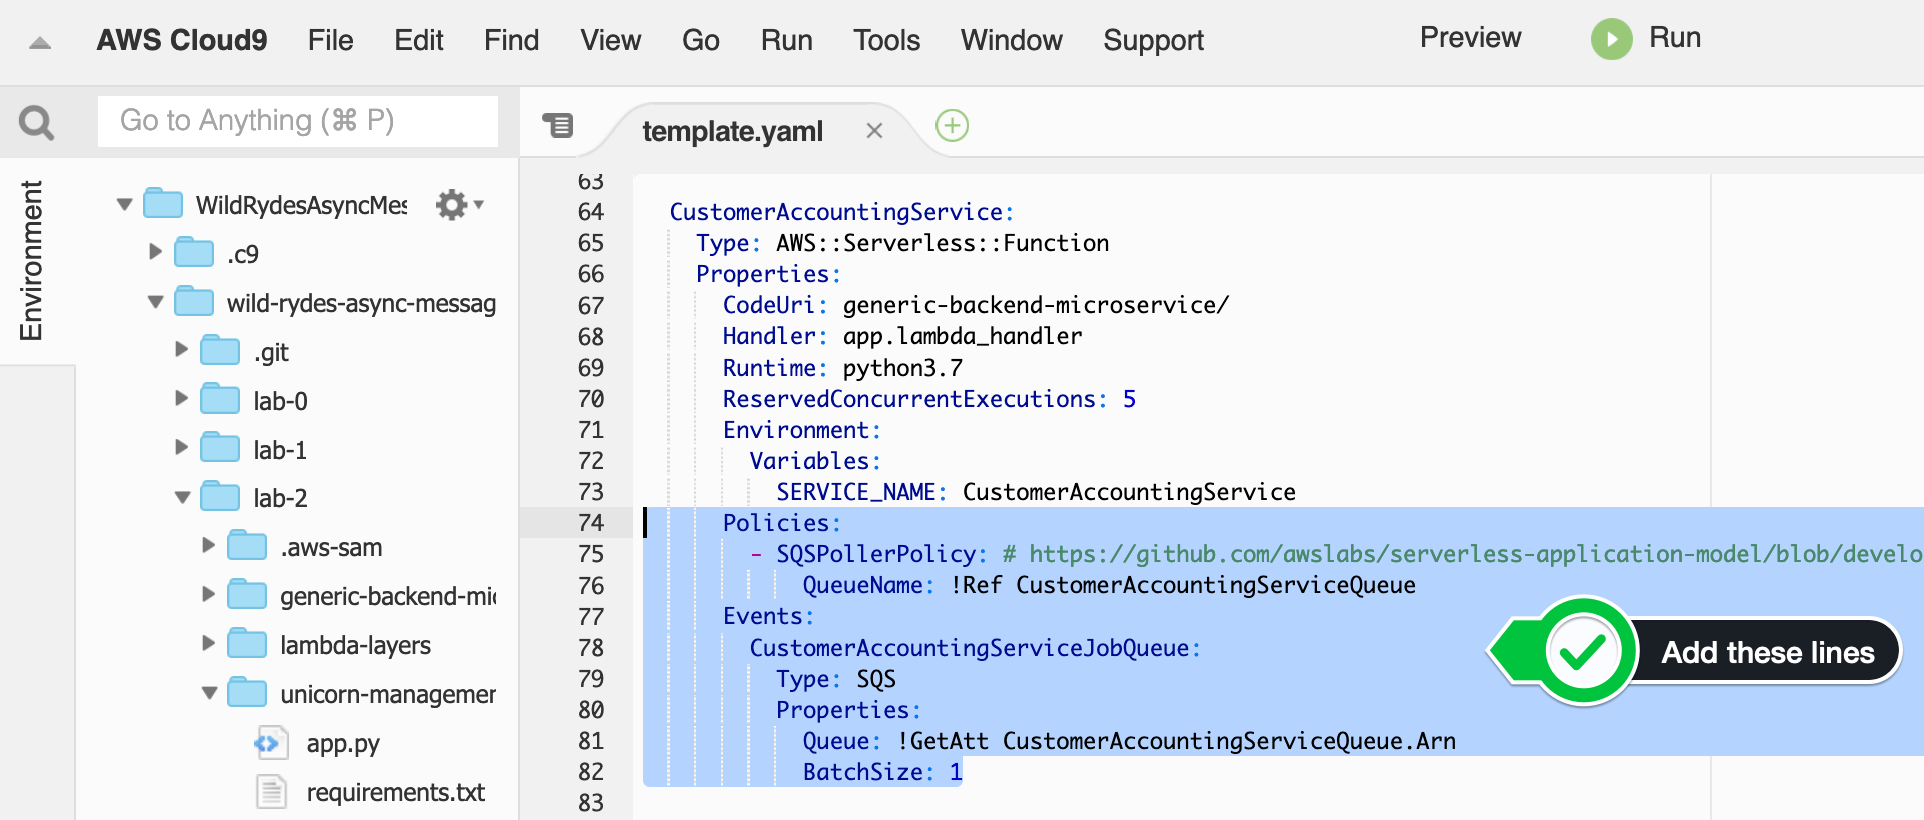Click line number 64 in the gutter

[x=591, y=212]
